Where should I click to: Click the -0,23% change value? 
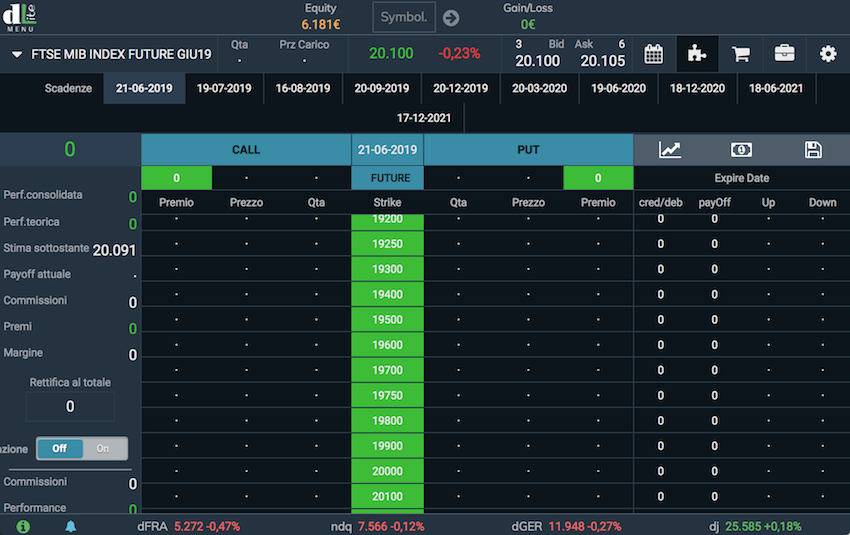[x=459, y=54]
